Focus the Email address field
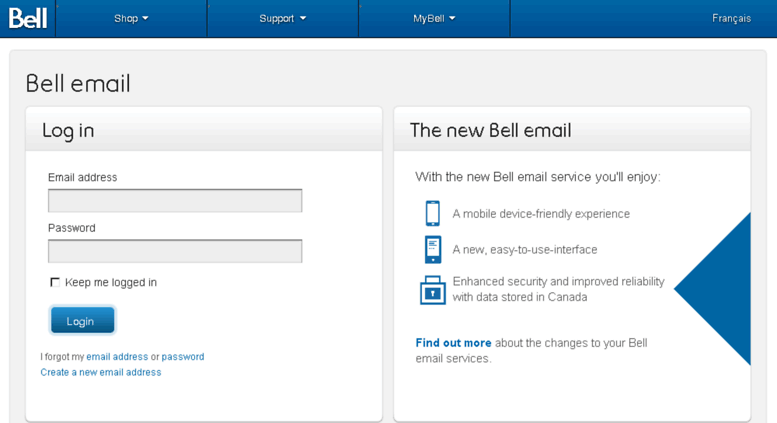The width and height of the screenshot is (777, 423). coord(175,201)
